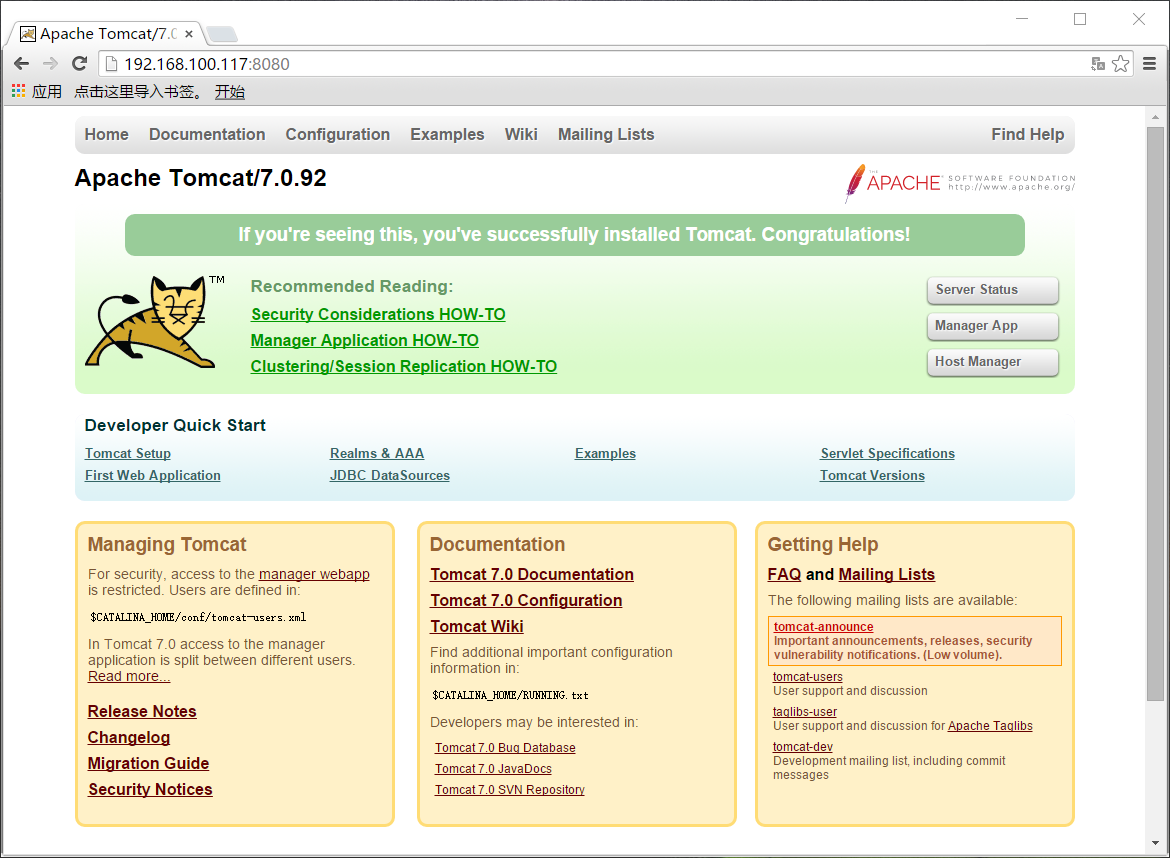
Task: Click the Apache Tomcat/7.0.92 heading
Action: coord(201,178)
